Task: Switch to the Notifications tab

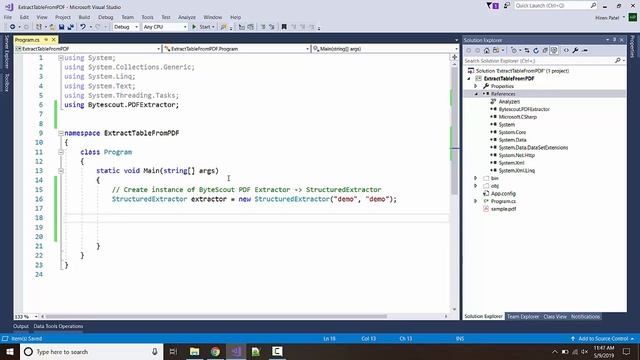Action: (585, 316)
